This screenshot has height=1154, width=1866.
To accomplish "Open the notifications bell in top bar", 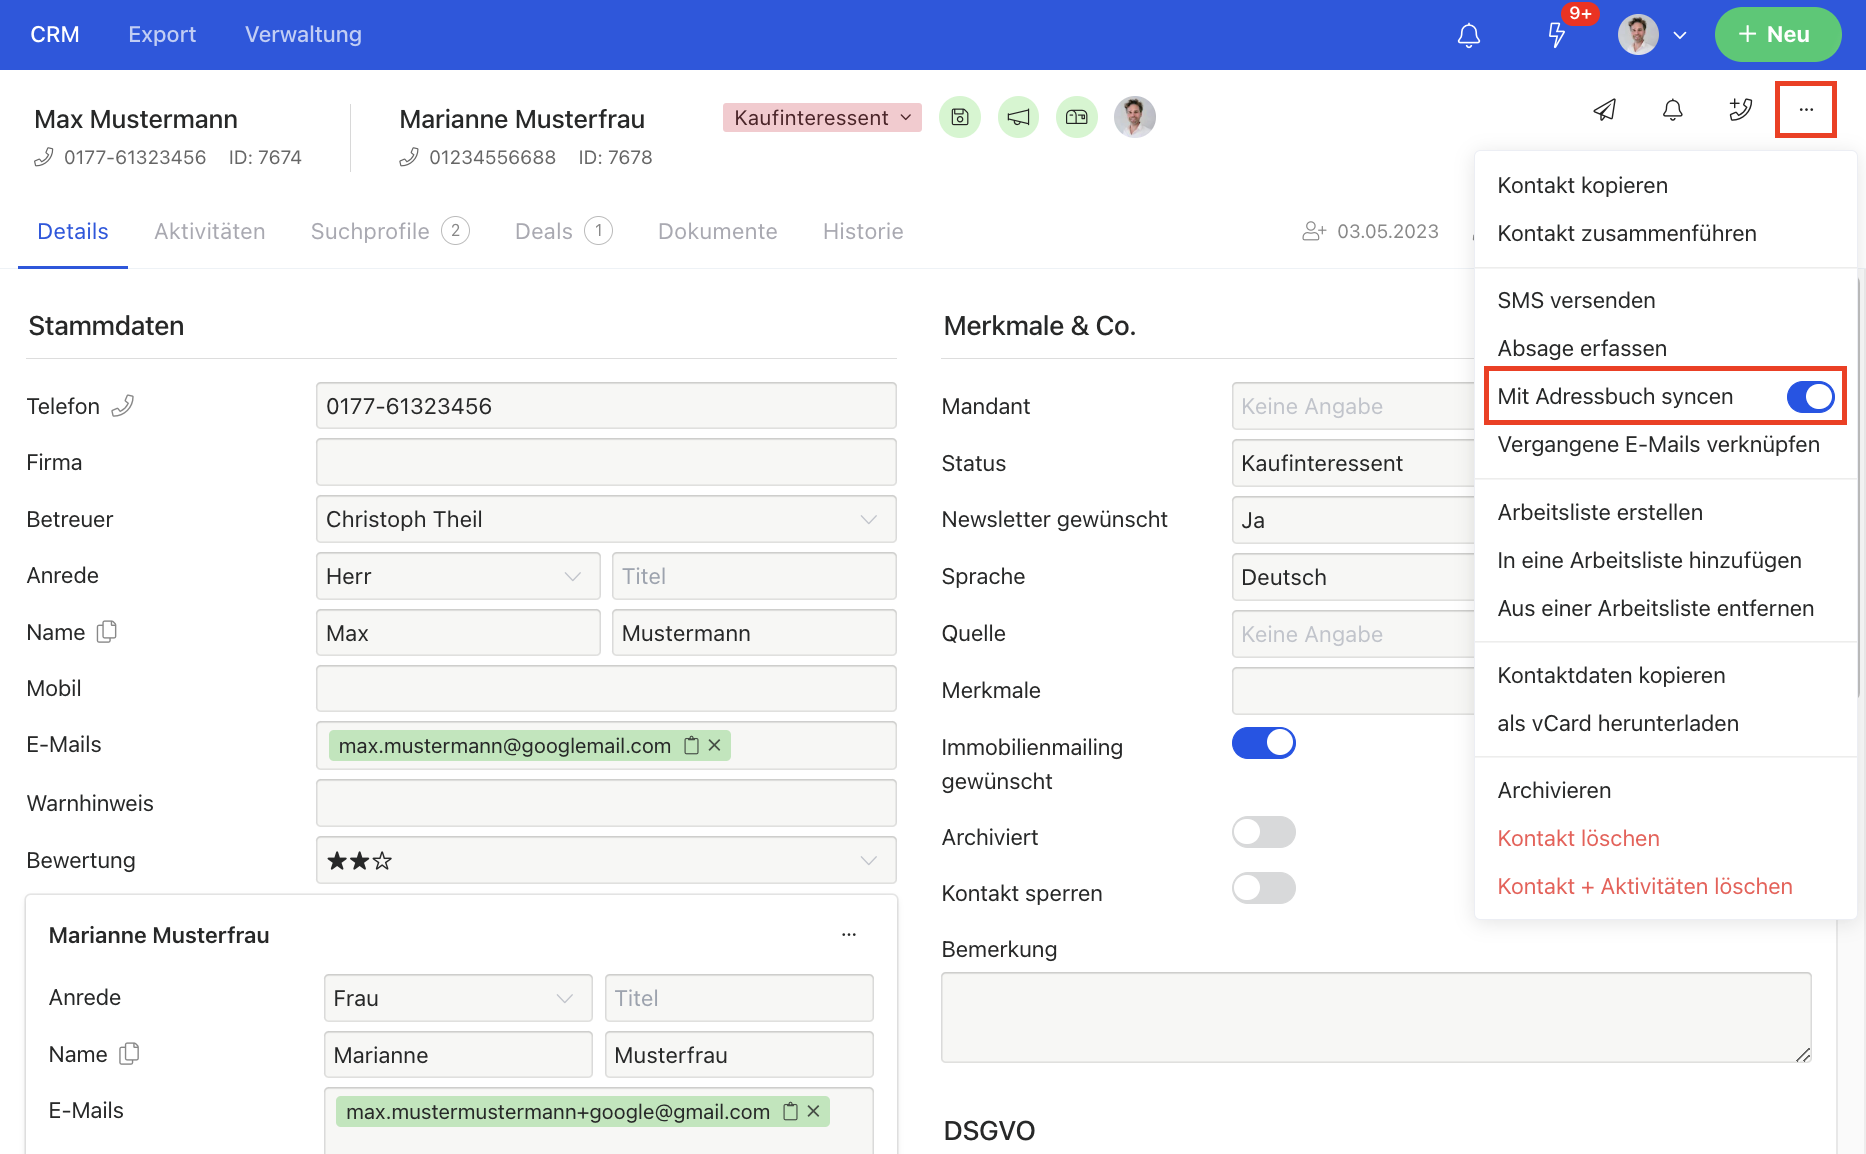I will pyautogui.click(x=1468, y=36).
